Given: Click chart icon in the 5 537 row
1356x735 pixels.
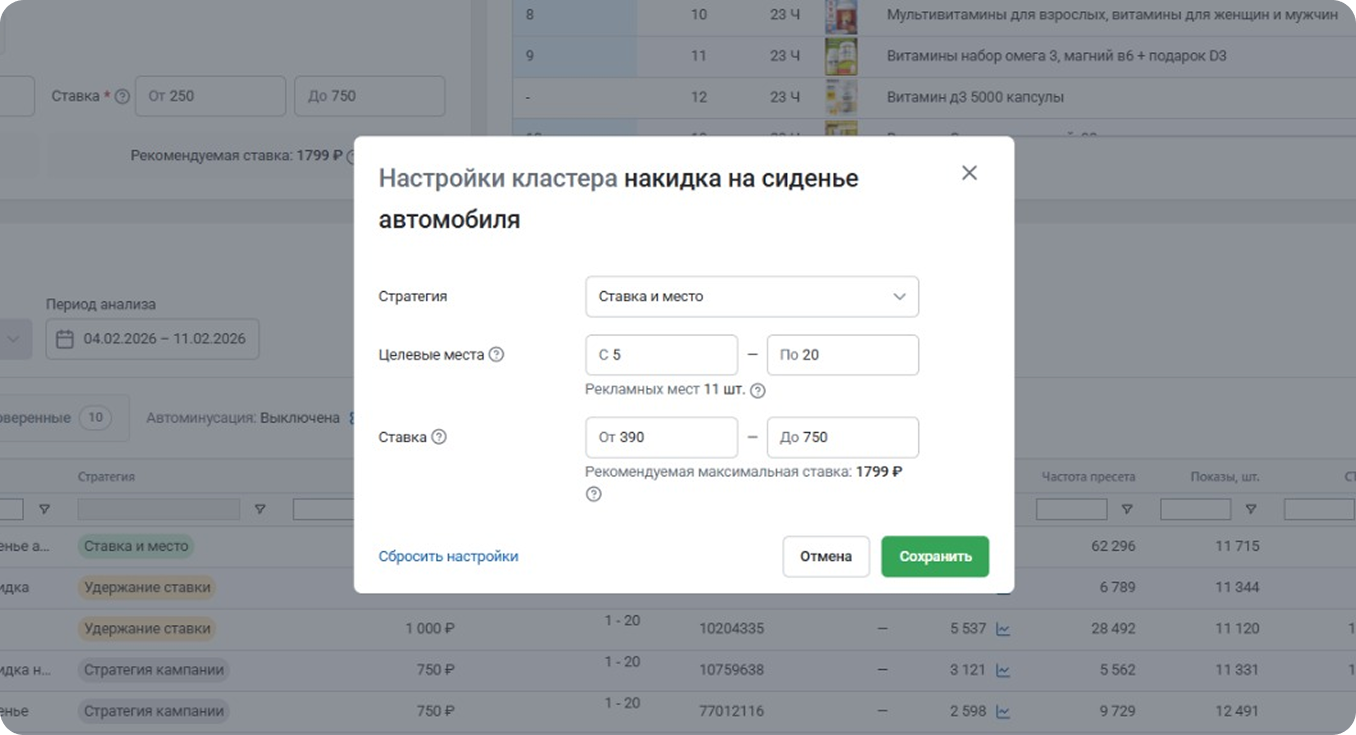Looking at the screenshot, I should click(1003, 629).
